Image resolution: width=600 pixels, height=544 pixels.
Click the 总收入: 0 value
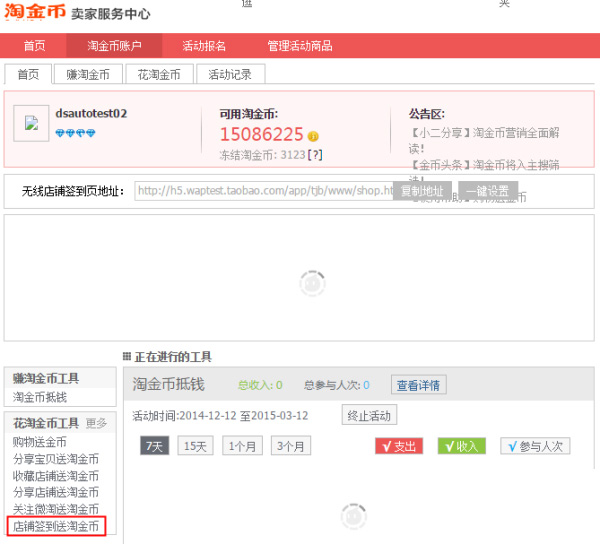coord(260,384)
